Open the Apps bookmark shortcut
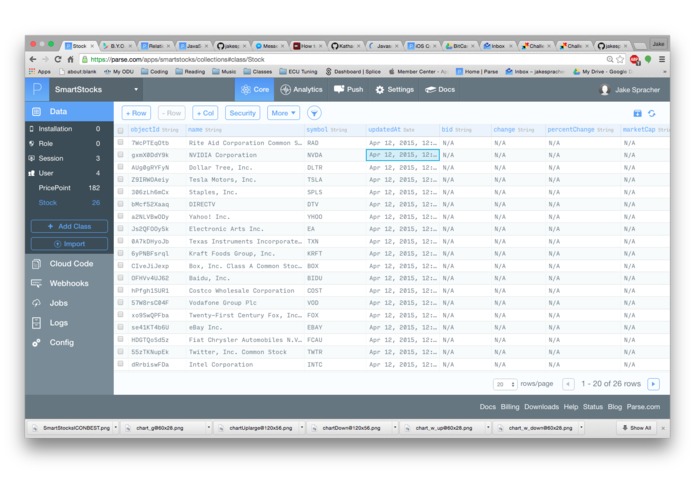This screenshot has height=494, width=695. pos(39,71)
